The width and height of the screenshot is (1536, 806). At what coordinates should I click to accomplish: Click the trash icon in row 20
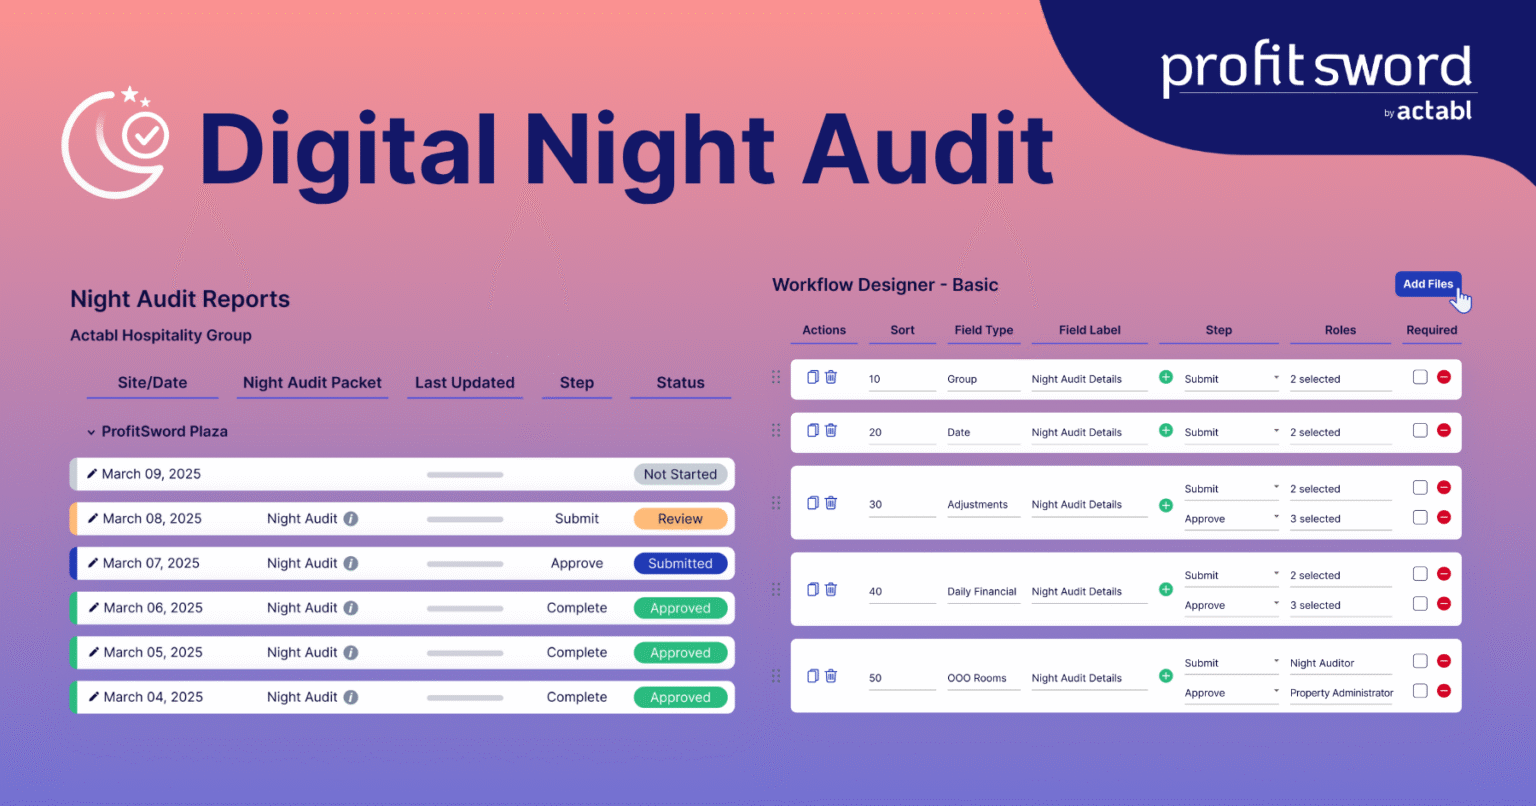click(x=830, y=431)
